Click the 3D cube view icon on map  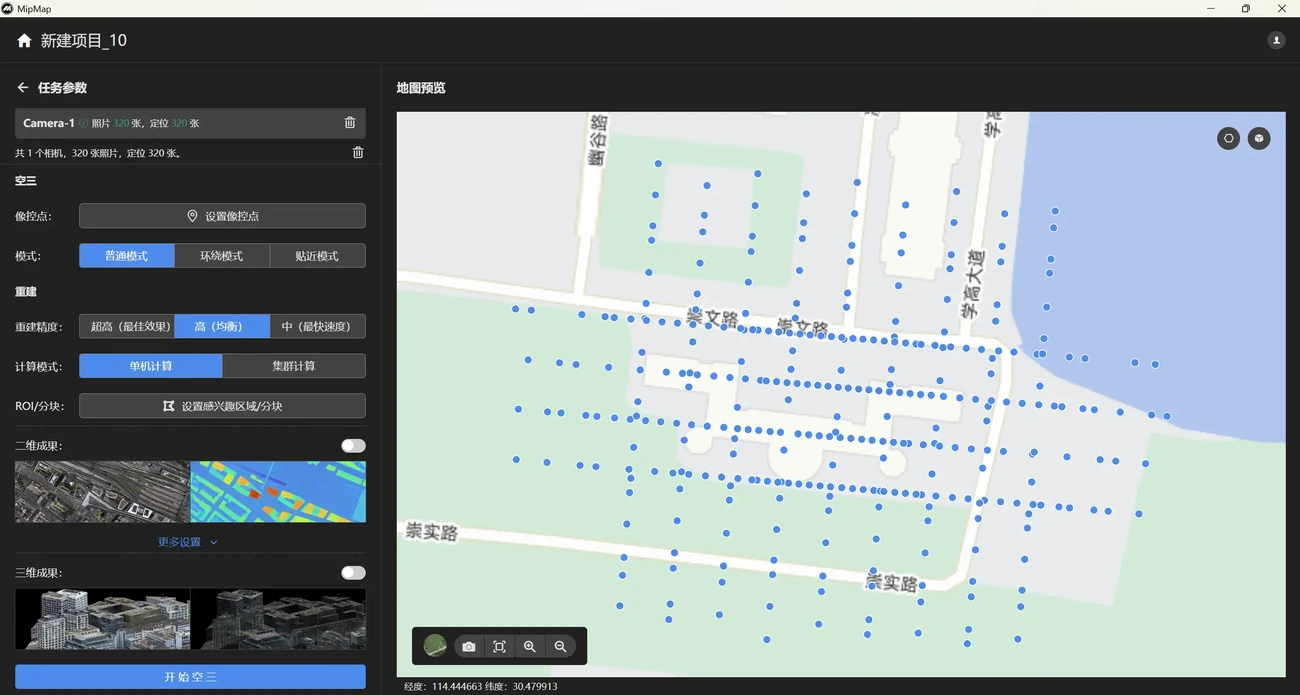pyautogui.click(x=1259, y=139)
